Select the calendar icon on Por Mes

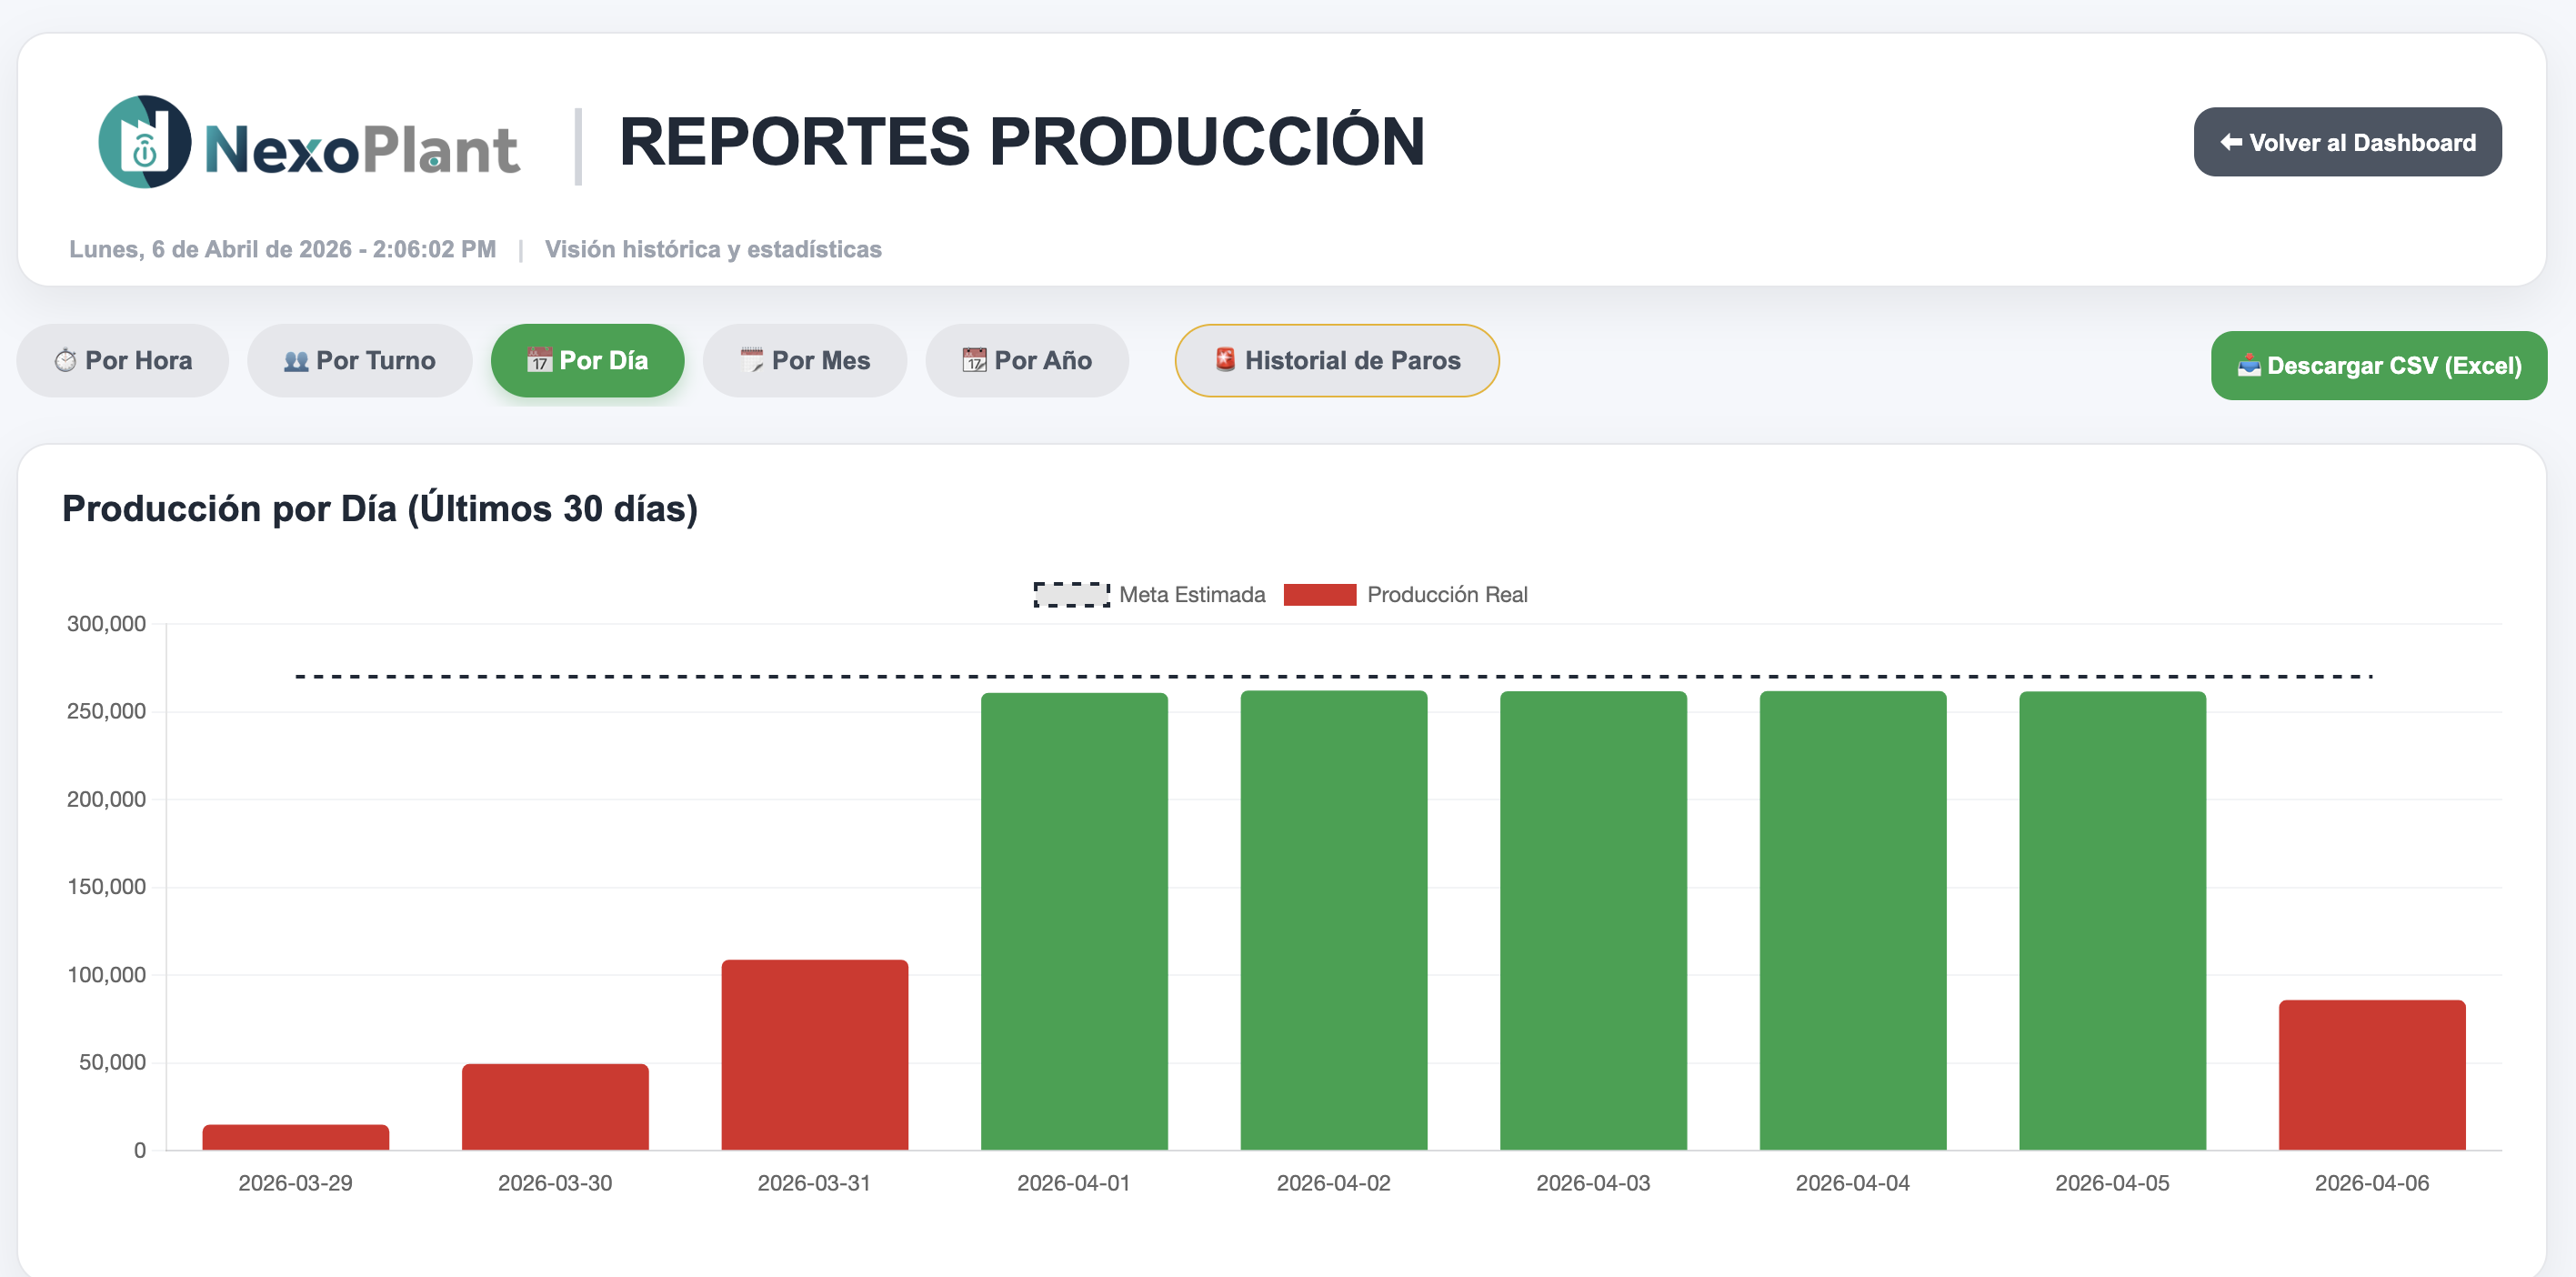[x=750, y=360]
